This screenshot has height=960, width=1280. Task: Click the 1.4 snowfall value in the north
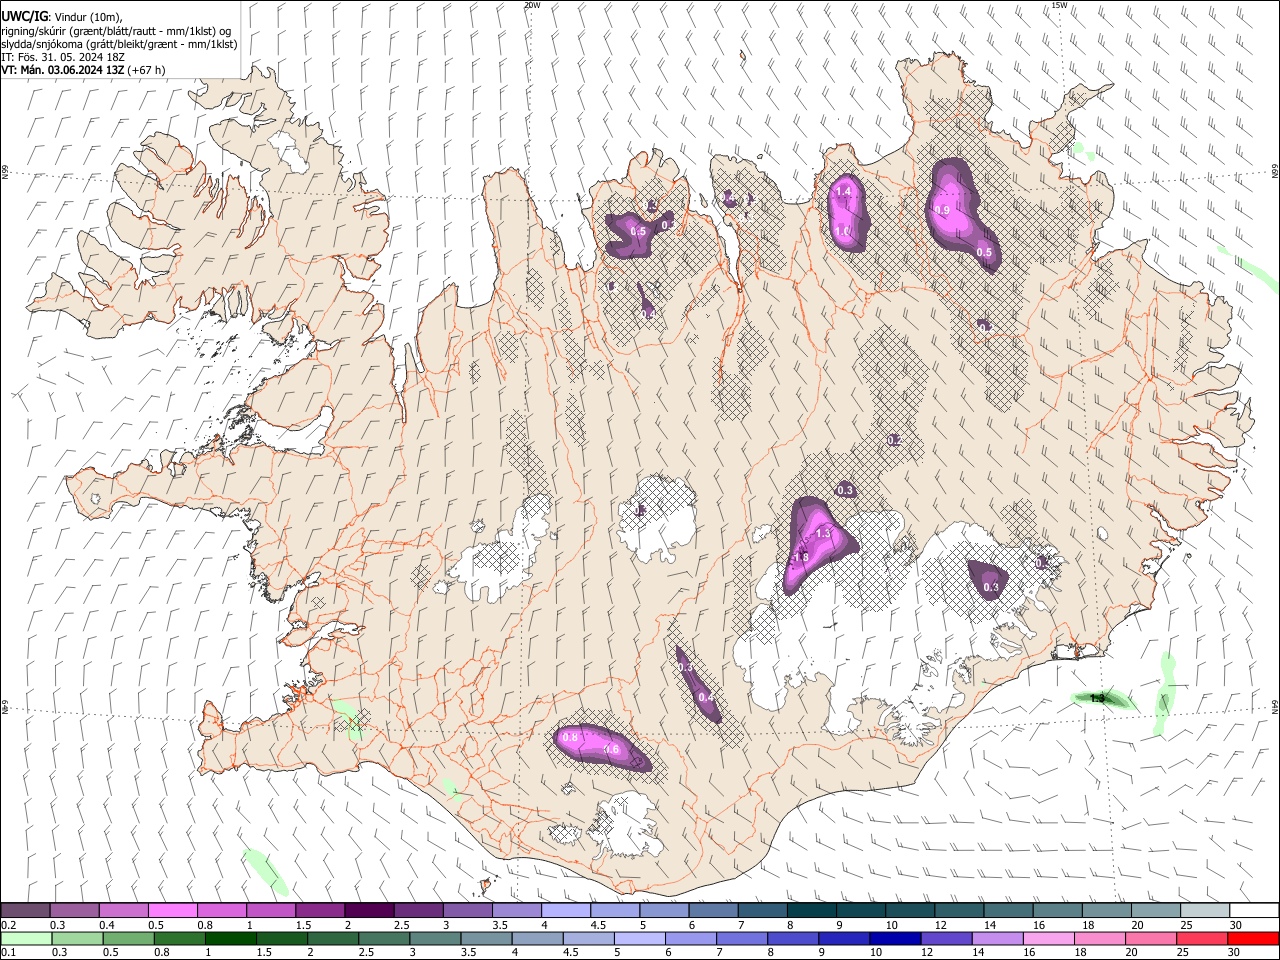(843, 191)
